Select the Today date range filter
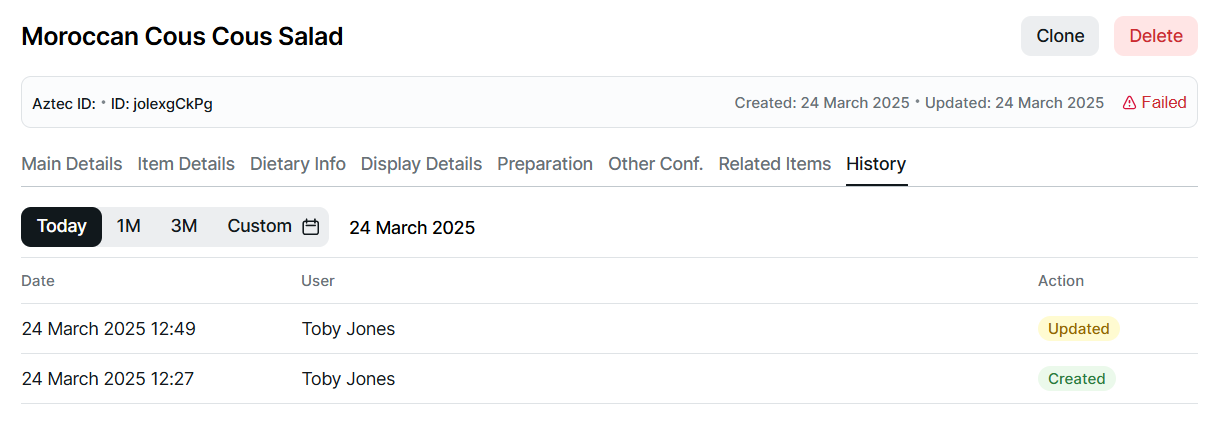This screenshot has width=1215, height=422. [x=62, y=227]
